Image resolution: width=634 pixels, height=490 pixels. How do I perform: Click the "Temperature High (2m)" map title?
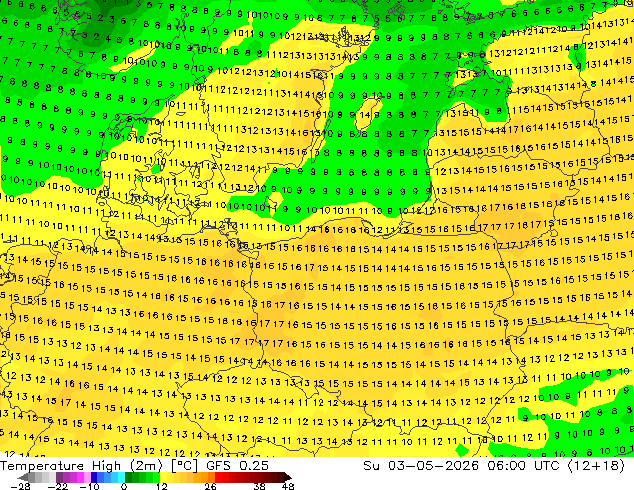point(81,466)
